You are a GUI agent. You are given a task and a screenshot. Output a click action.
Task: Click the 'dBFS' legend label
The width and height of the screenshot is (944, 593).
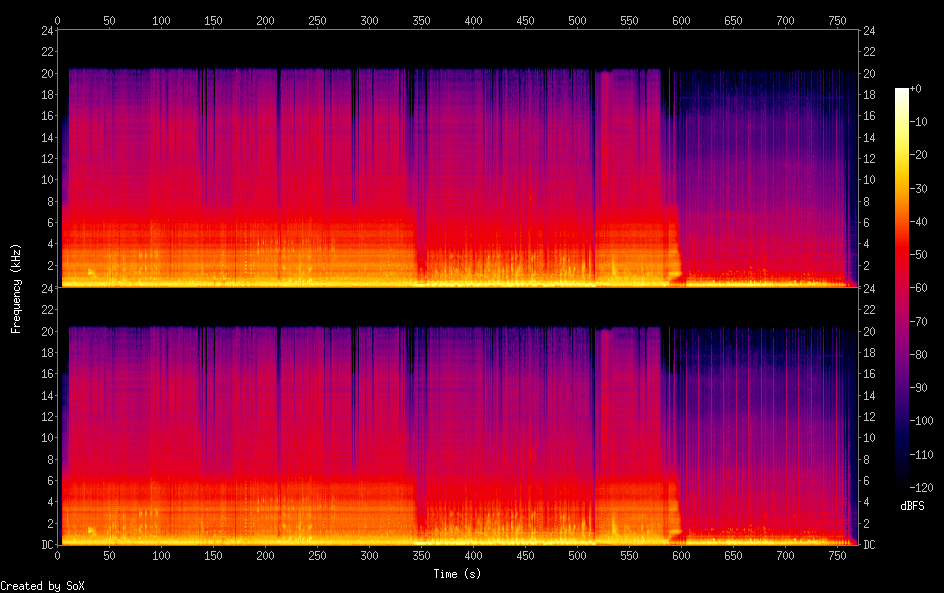[912, 506]
